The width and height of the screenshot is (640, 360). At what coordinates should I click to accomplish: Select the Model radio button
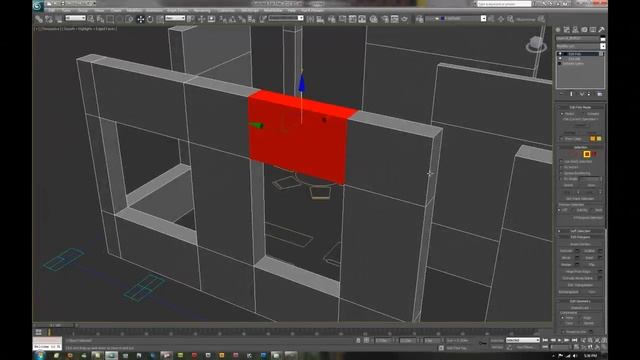562,113
